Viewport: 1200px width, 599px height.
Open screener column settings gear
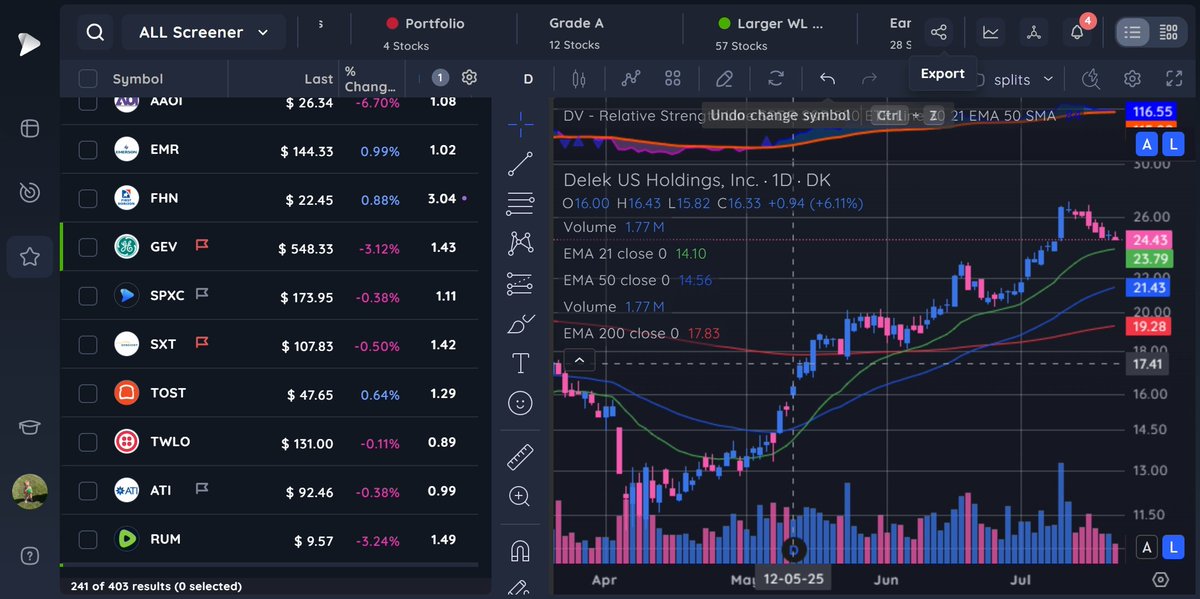click(470, 78)
